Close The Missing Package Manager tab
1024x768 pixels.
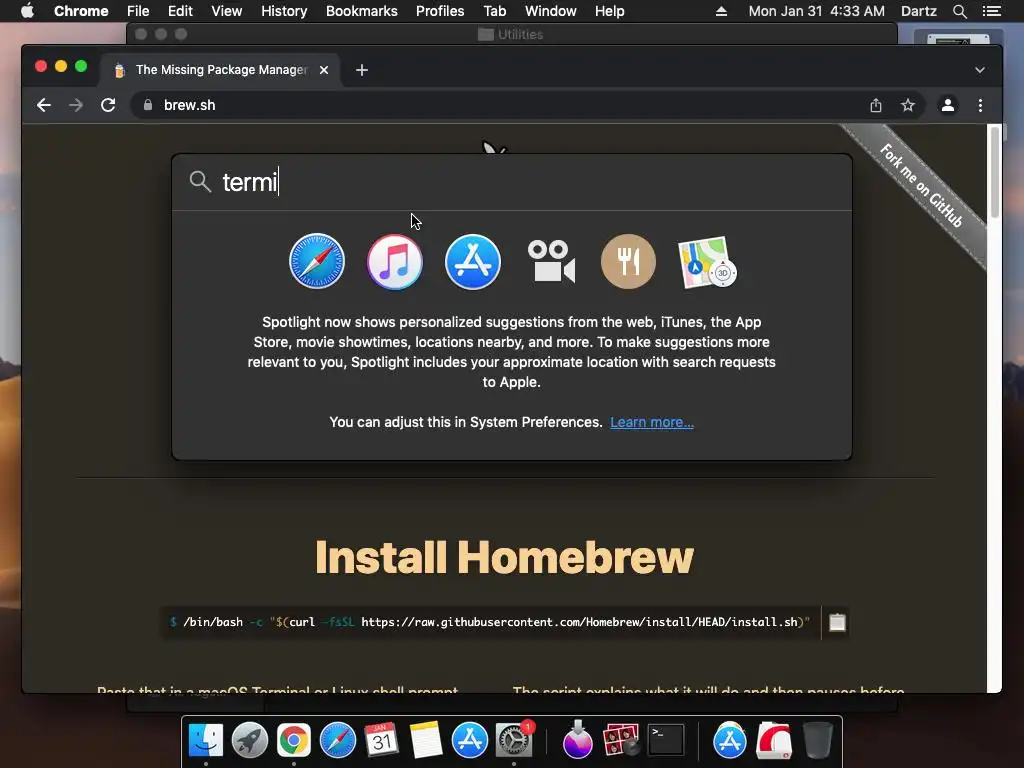pos(324,70)
